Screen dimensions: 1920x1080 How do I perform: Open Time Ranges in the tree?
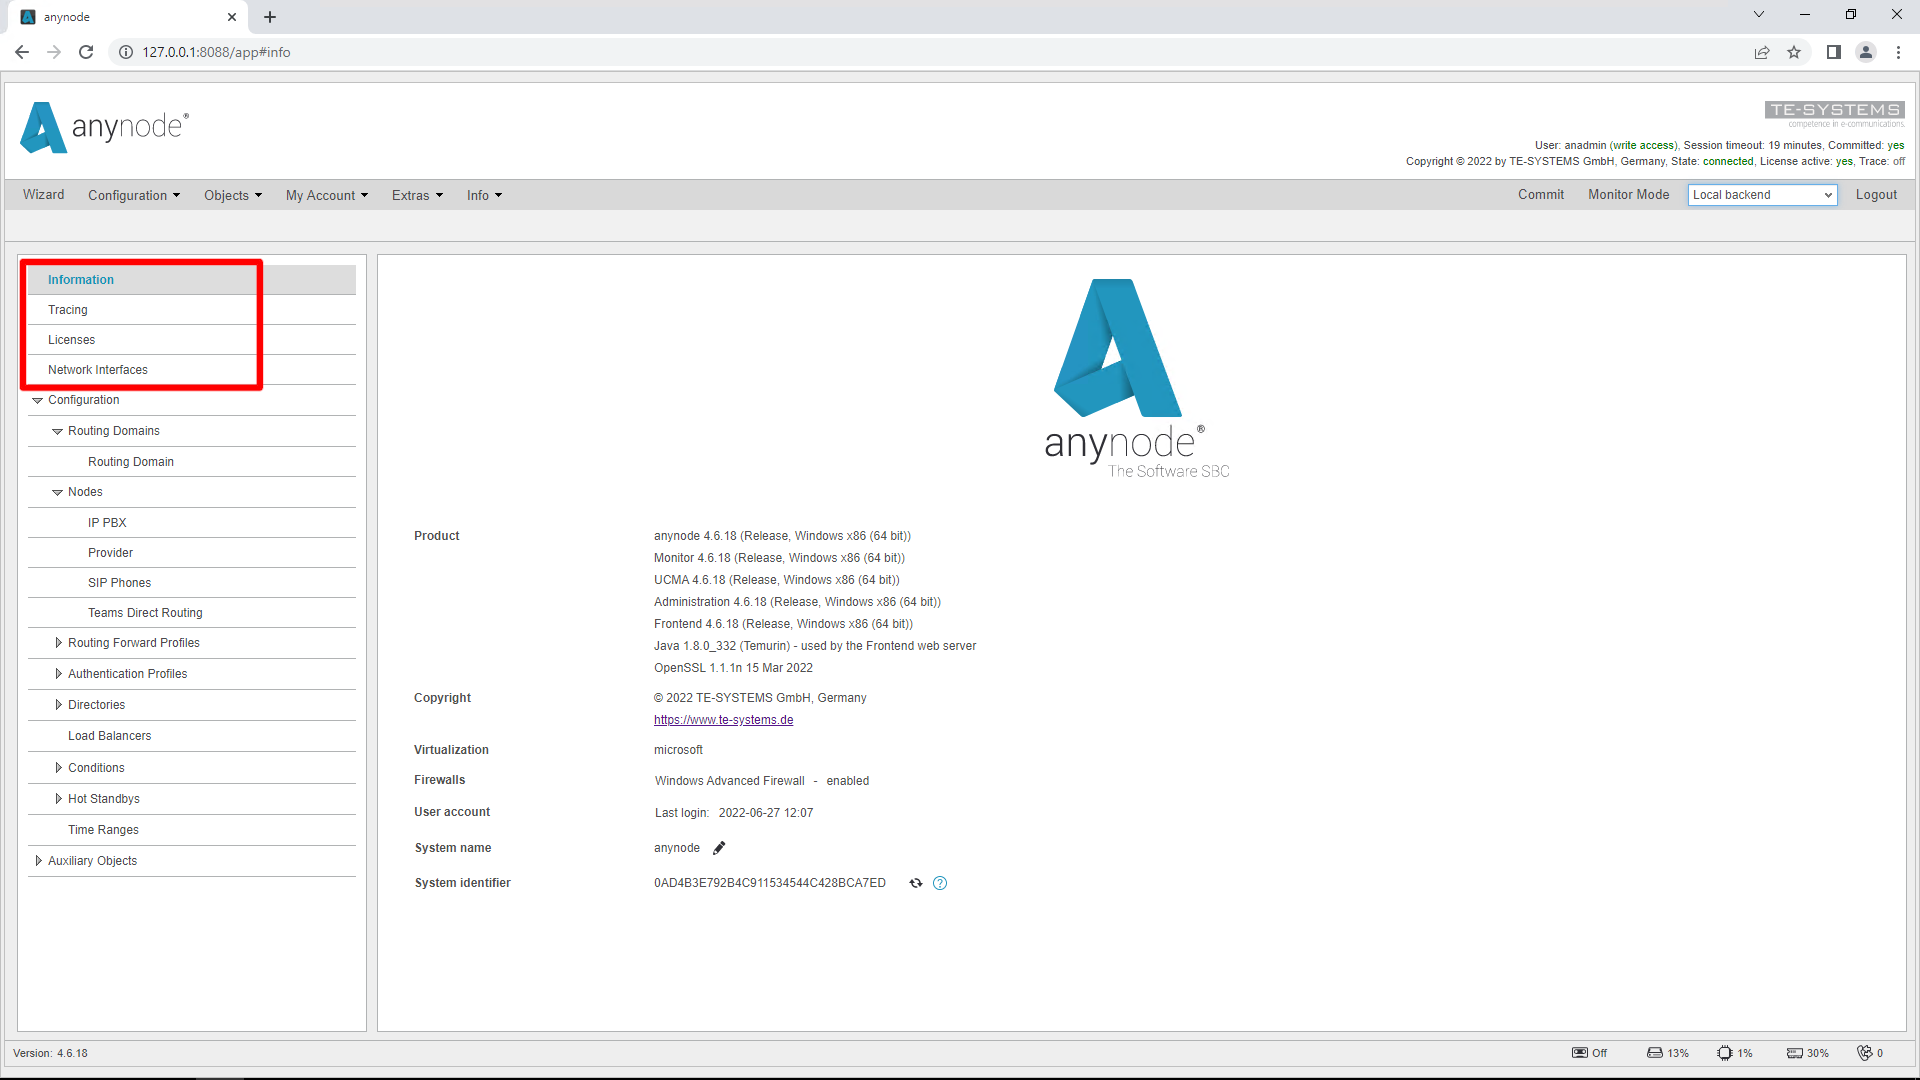103,830
